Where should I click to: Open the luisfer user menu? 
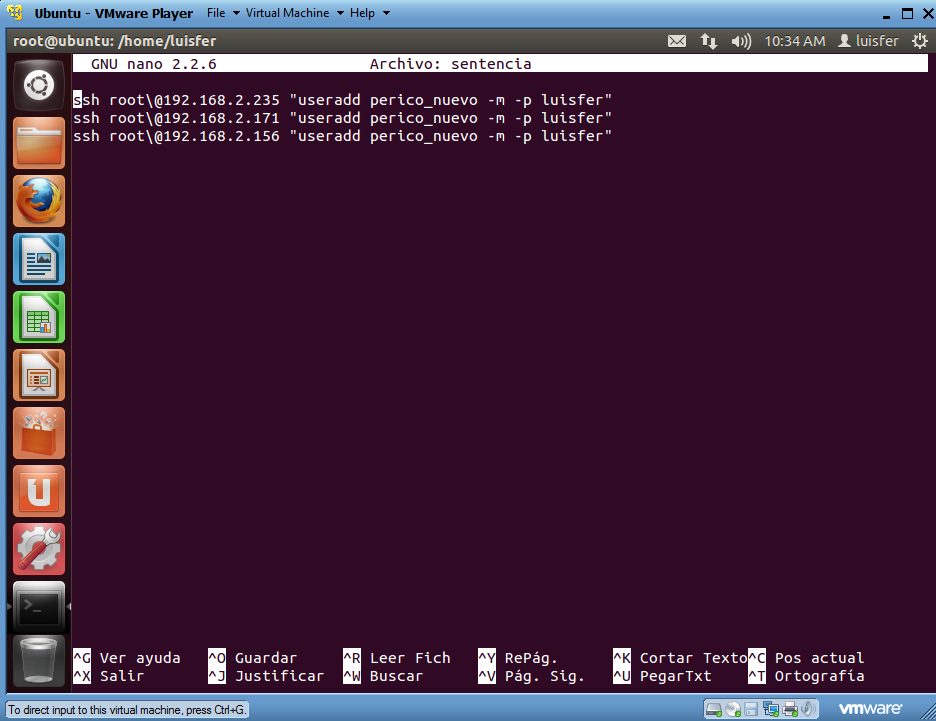point(868,41)
